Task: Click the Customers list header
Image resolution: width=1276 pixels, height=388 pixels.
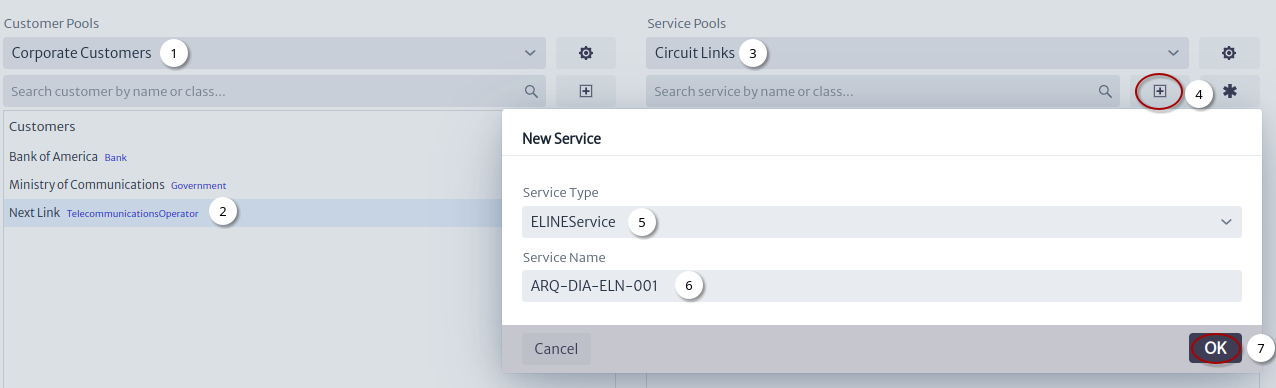Action: pyautogui.click(x=42, y=127)
